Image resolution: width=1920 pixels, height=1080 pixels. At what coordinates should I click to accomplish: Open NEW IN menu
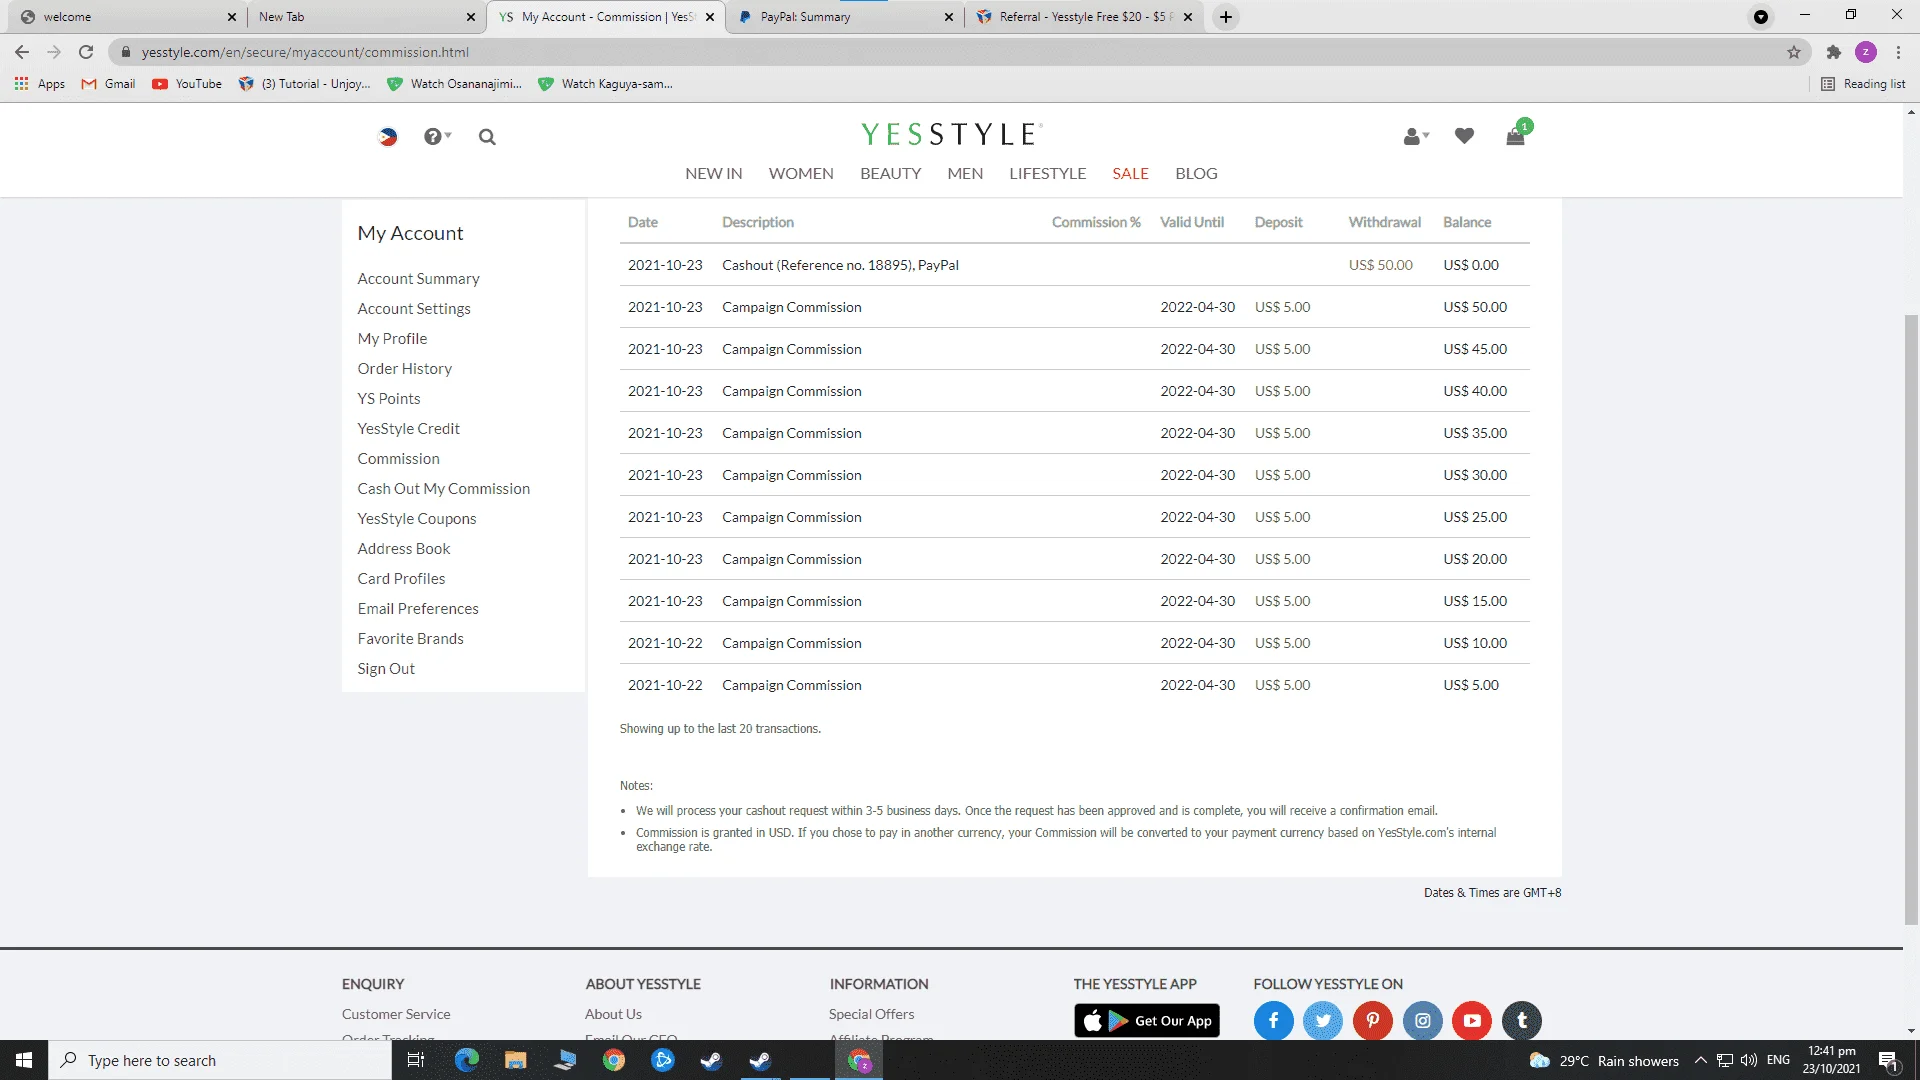(x=714, y=174)
